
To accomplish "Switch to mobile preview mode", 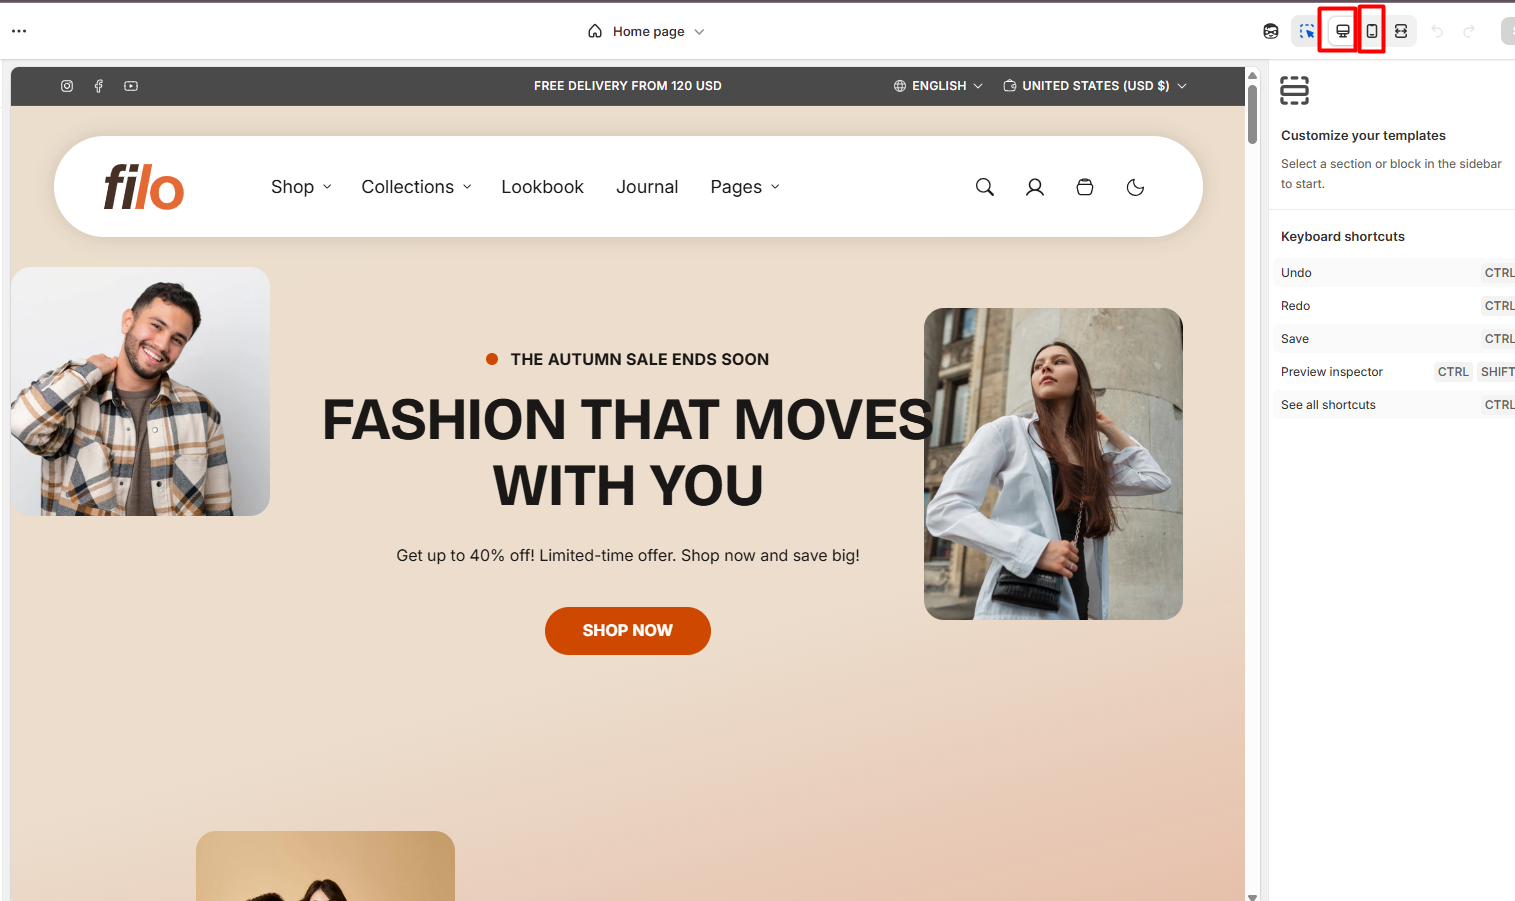I will click(x=1372, y=31).
